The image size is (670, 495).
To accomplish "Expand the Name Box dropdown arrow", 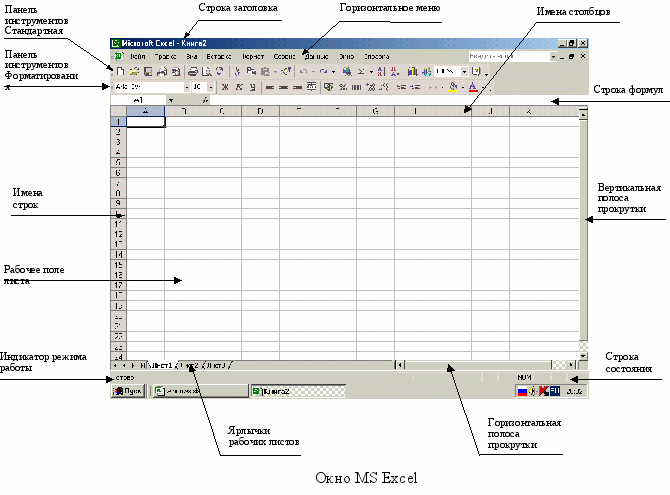I will tap(171, 100).
